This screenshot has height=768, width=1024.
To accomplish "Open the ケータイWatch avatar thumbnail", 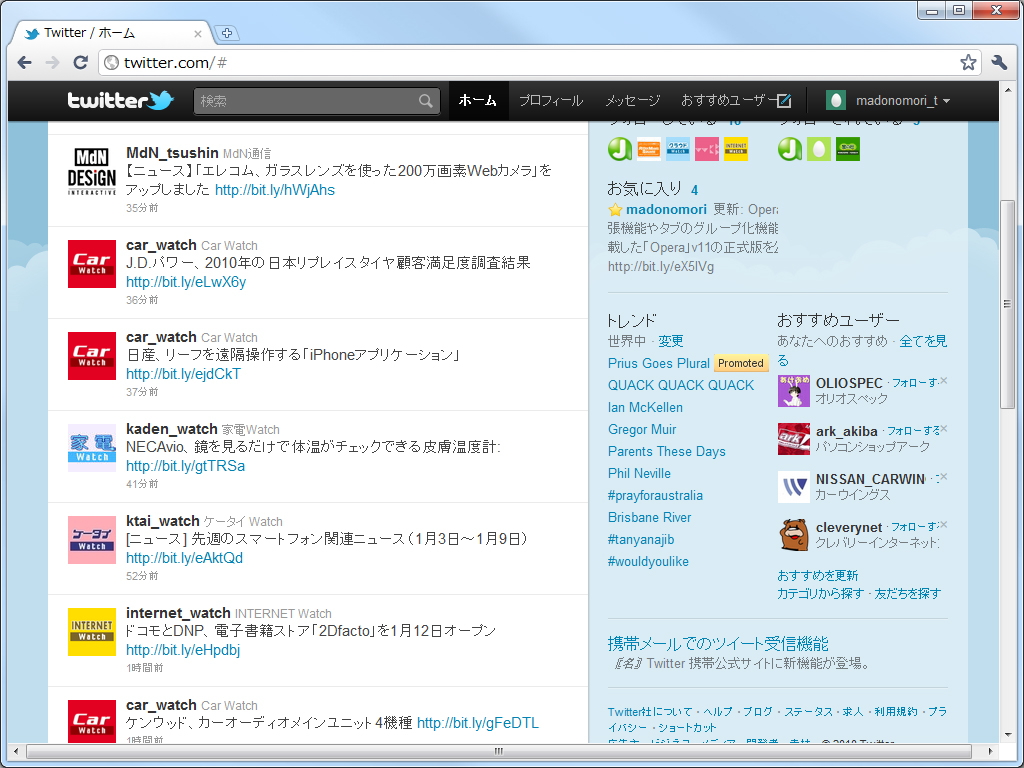I will (x=91, y=538).
